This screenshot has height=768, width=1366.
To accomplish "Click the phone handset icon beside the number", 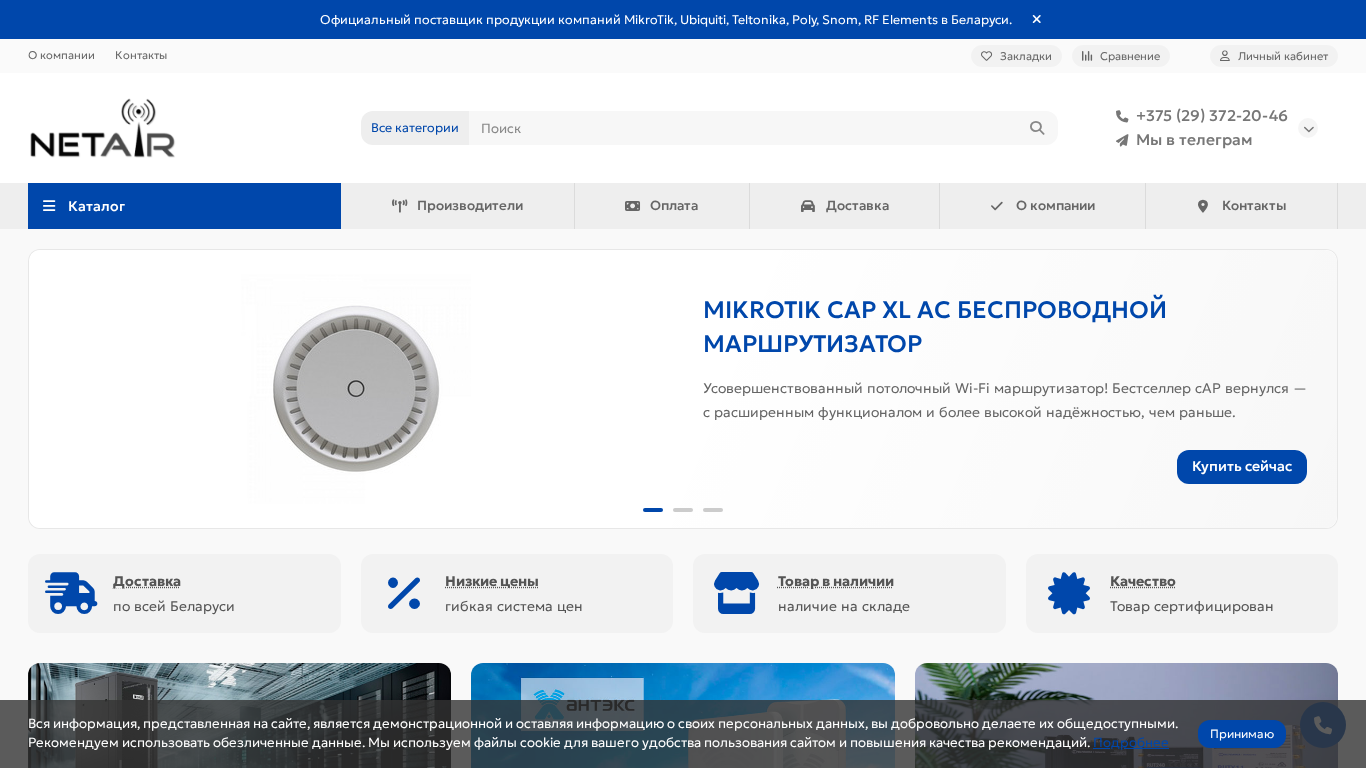I will coord(1122,116).
